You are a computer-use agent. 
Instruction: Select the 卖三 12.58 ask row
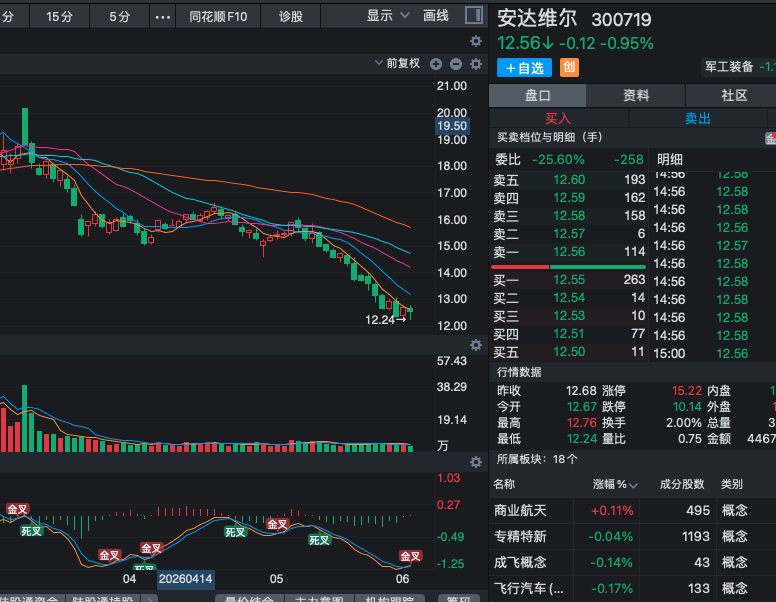coord(569,216)
